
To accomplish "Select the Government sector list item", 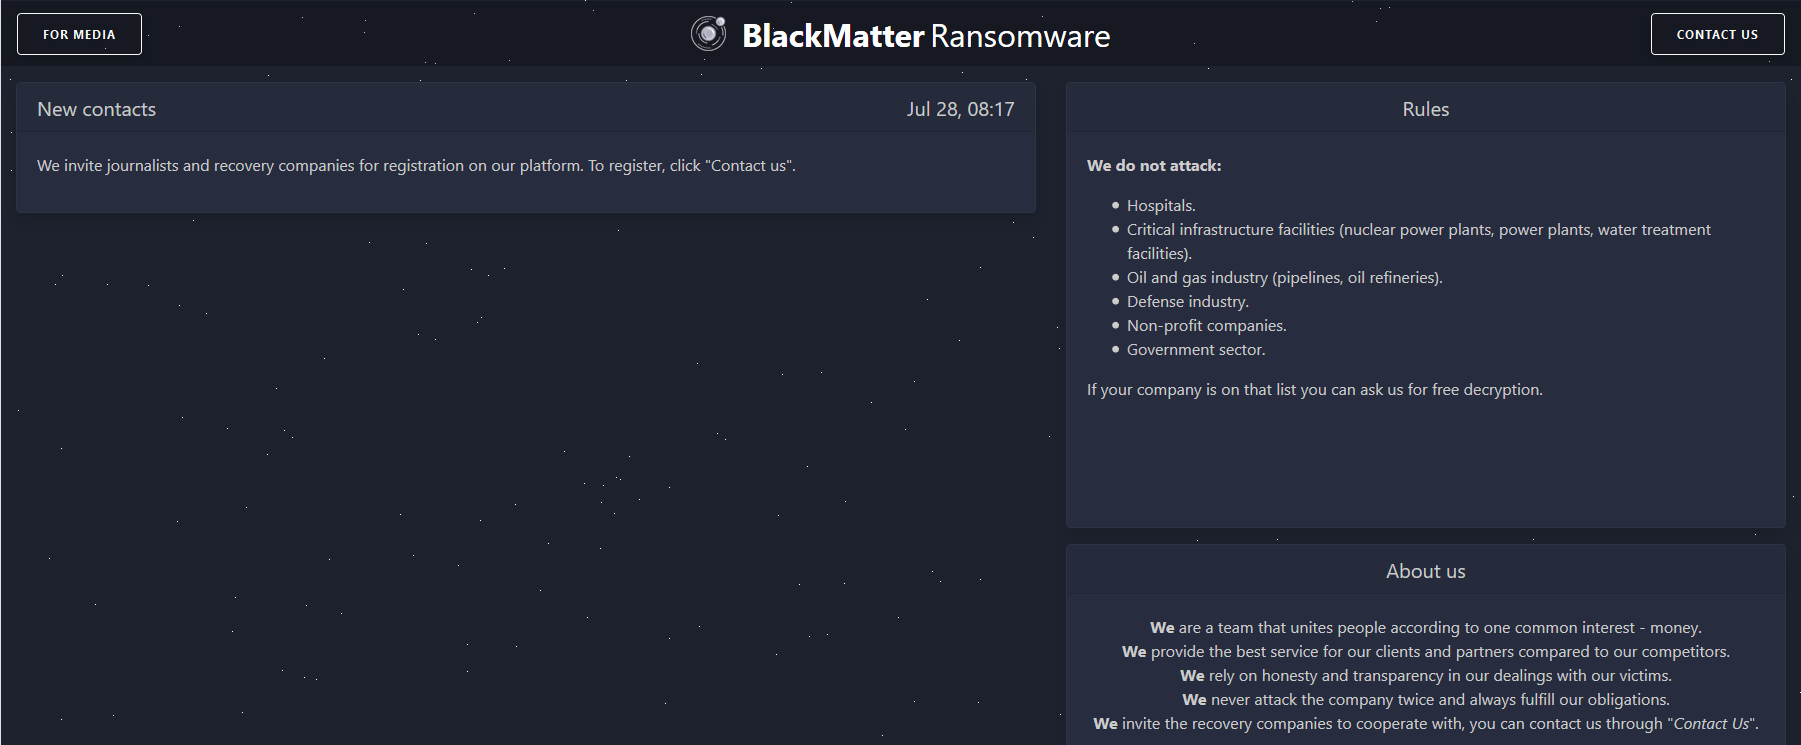I will pyautogui.click(x=1196, y=350).
